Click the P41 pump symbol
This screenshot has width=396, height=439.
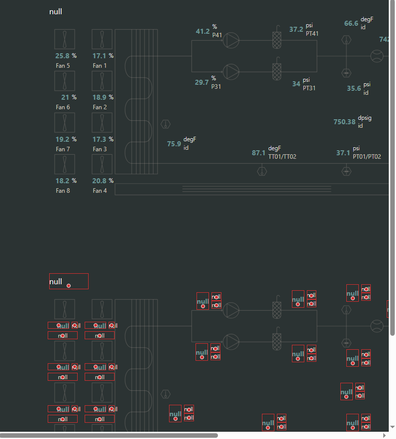[x=231, y=40]
